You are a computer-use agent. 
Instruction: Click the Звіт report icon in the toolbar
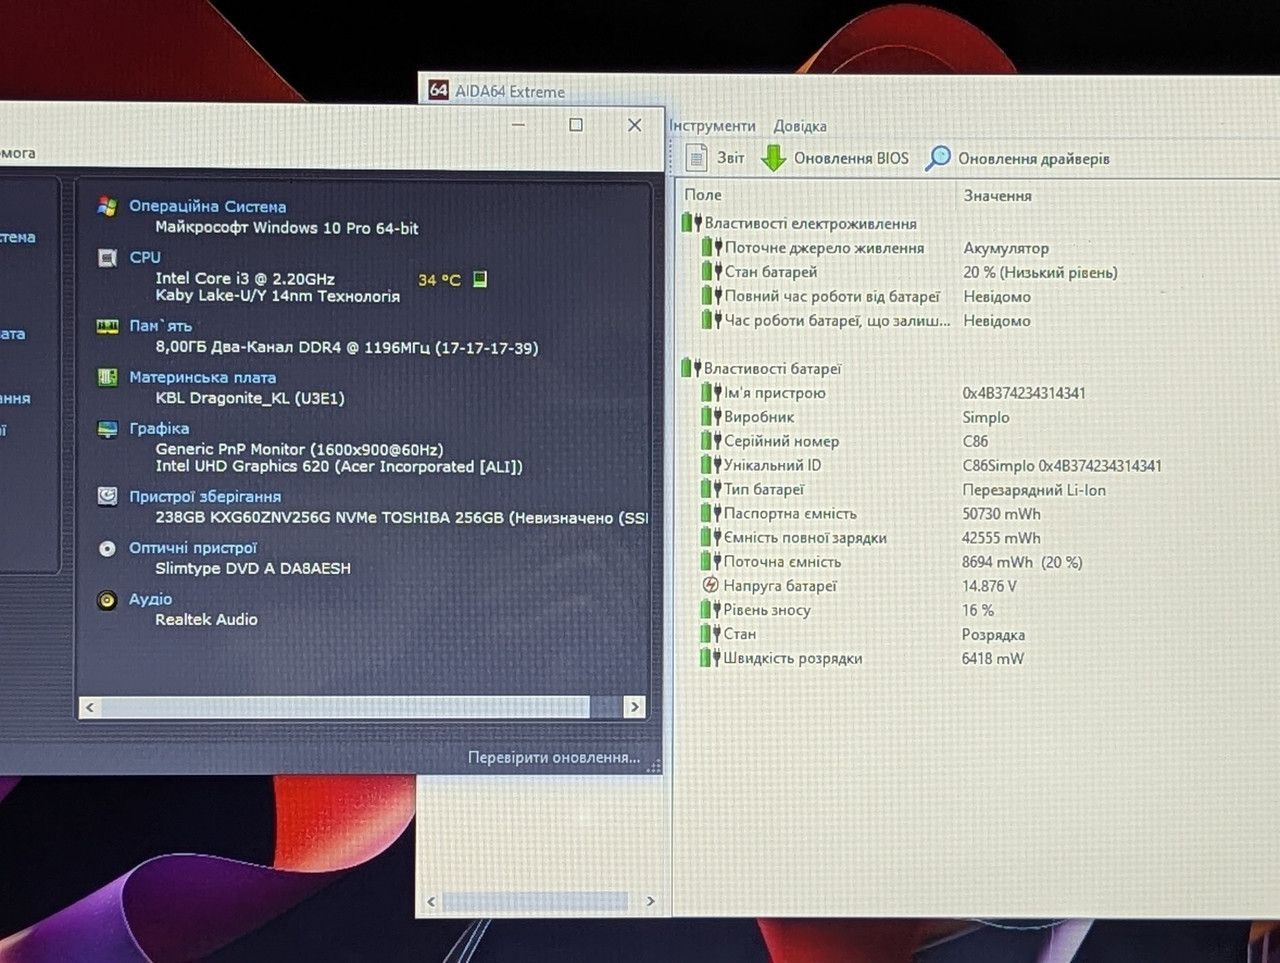click(697, 157)
